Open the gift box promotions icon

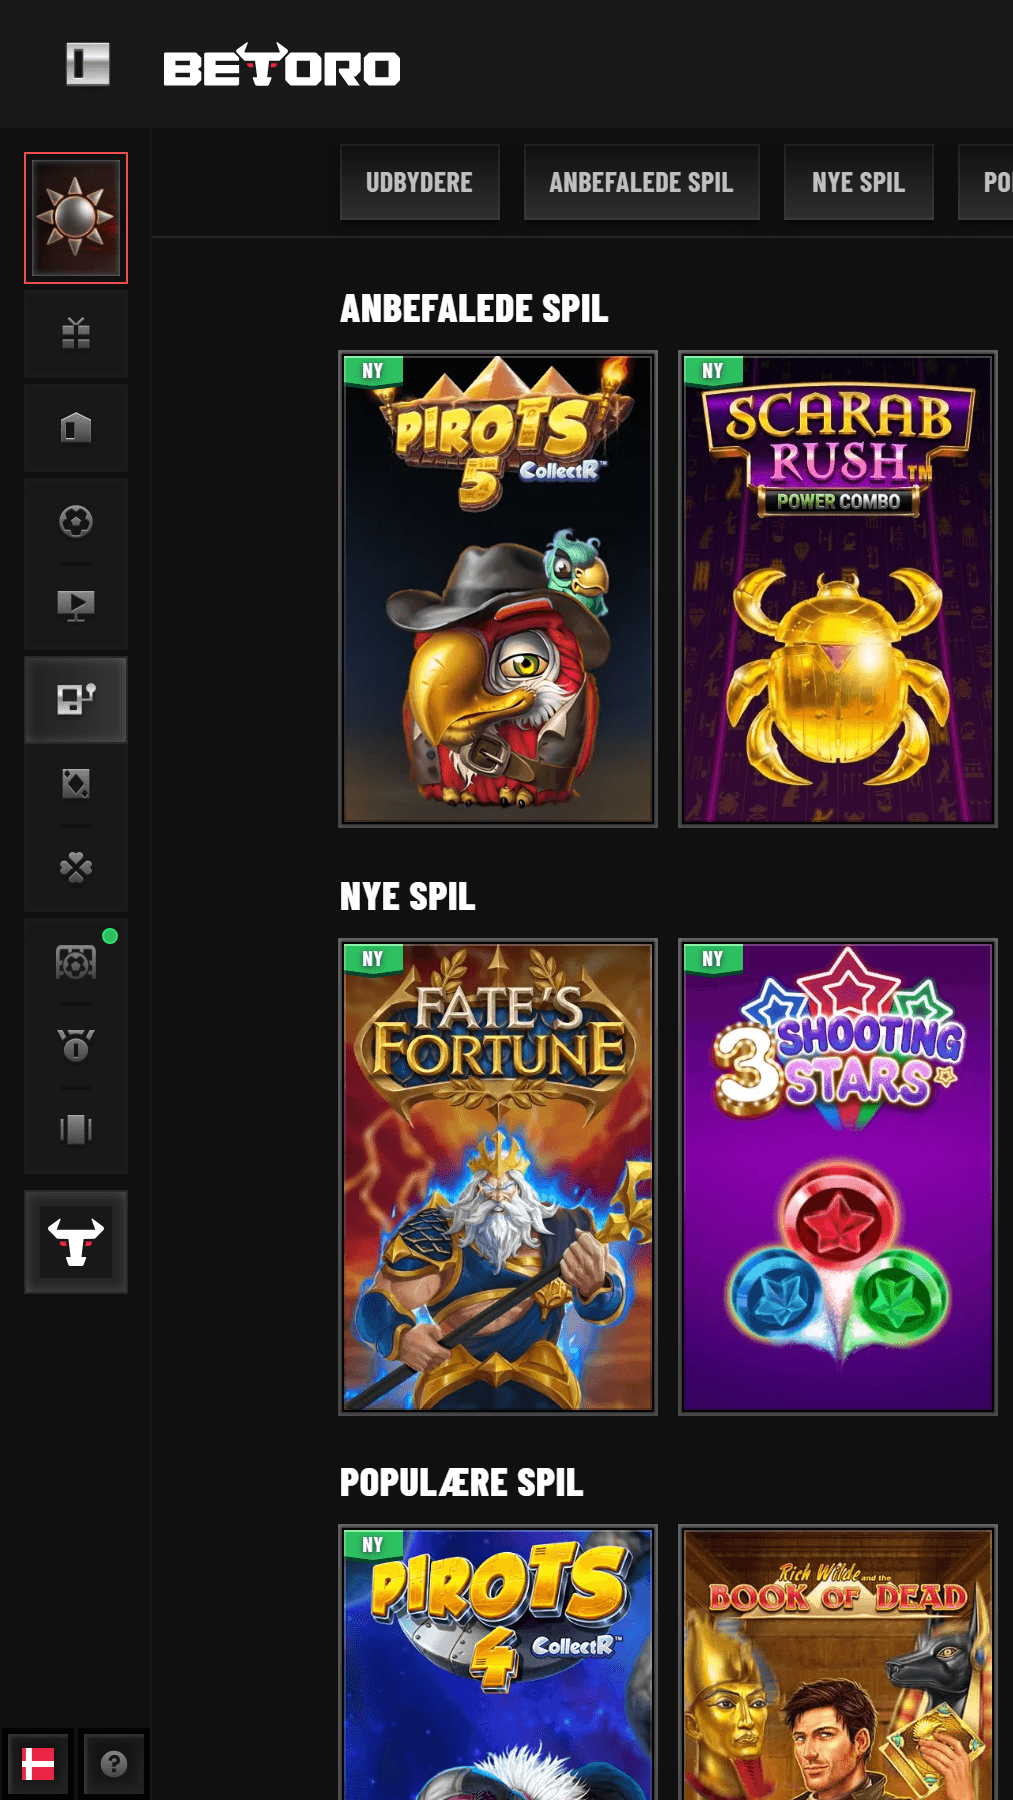point(76,333)
